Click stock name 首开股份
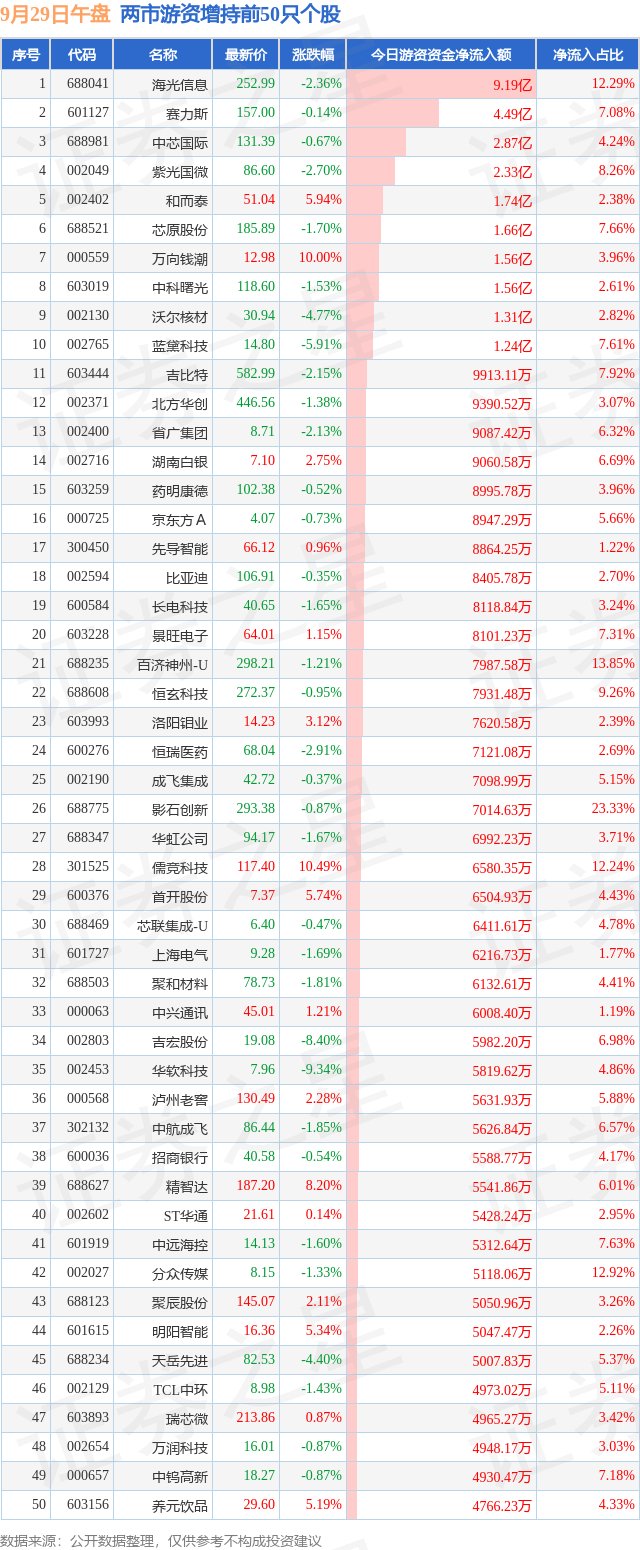 point(180,896)
